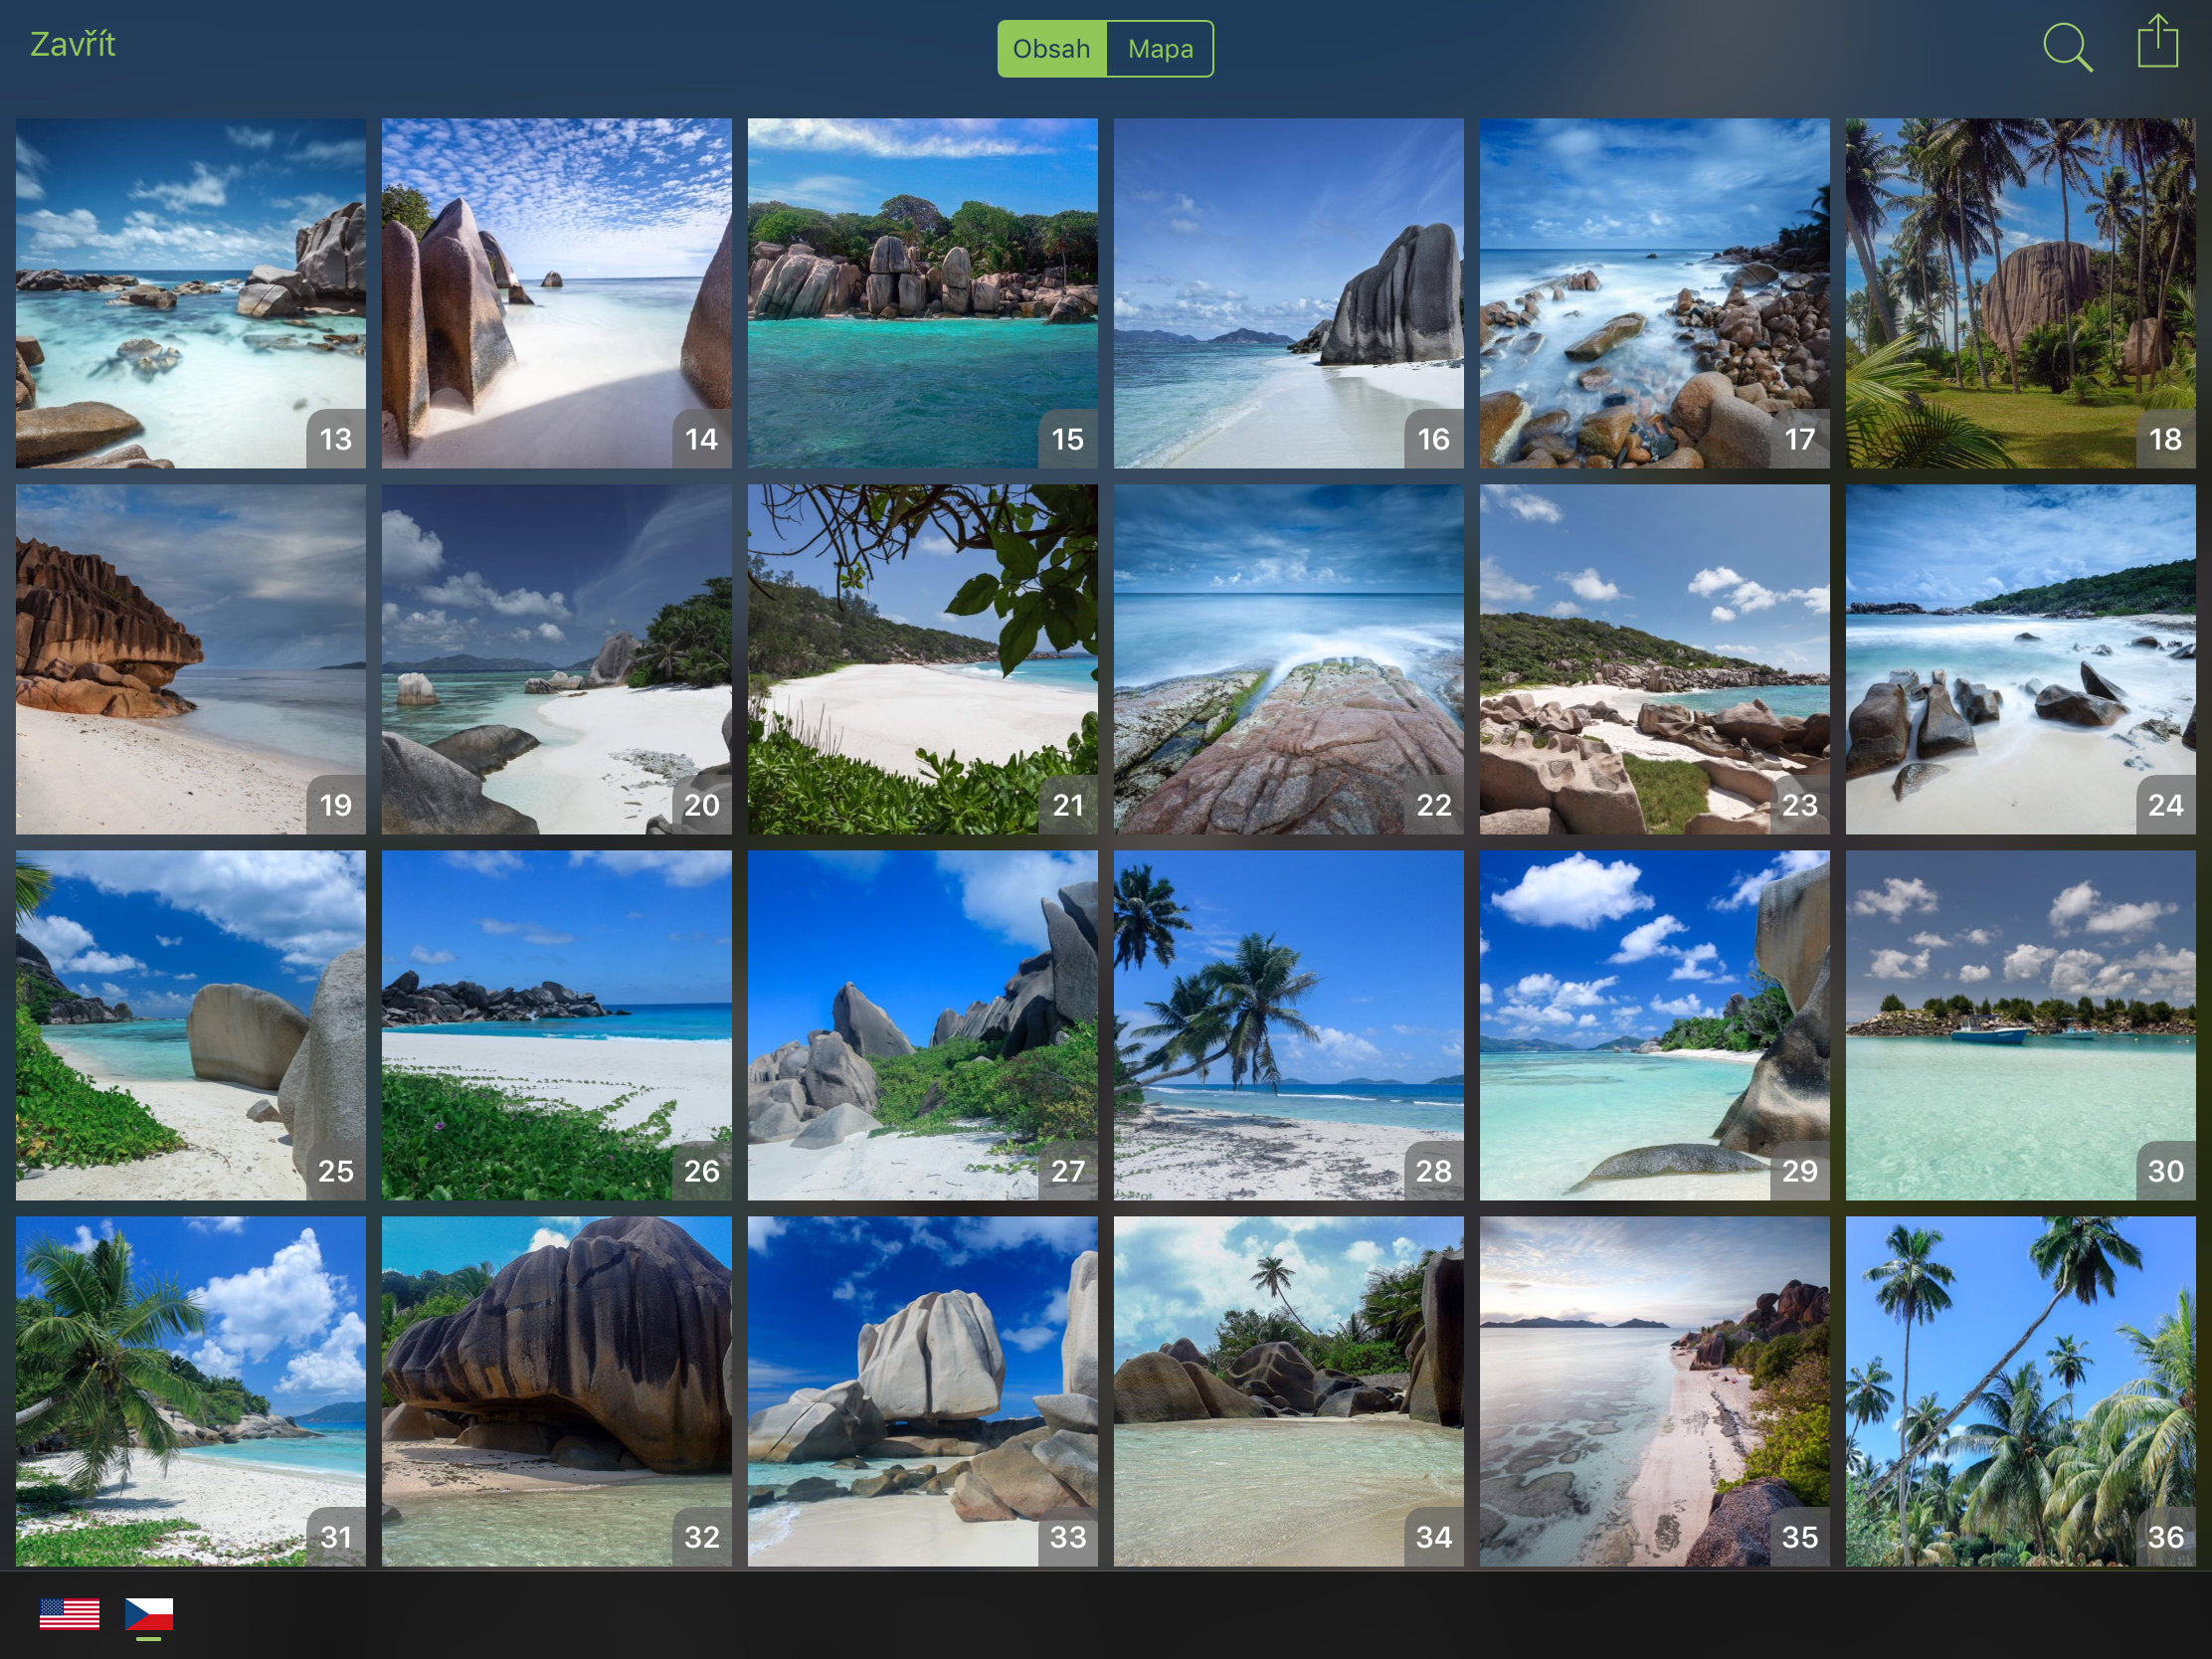Select the US flag language
Screen dimensions: 2212x1659
pyautogui.click(x=69, y=1614)
